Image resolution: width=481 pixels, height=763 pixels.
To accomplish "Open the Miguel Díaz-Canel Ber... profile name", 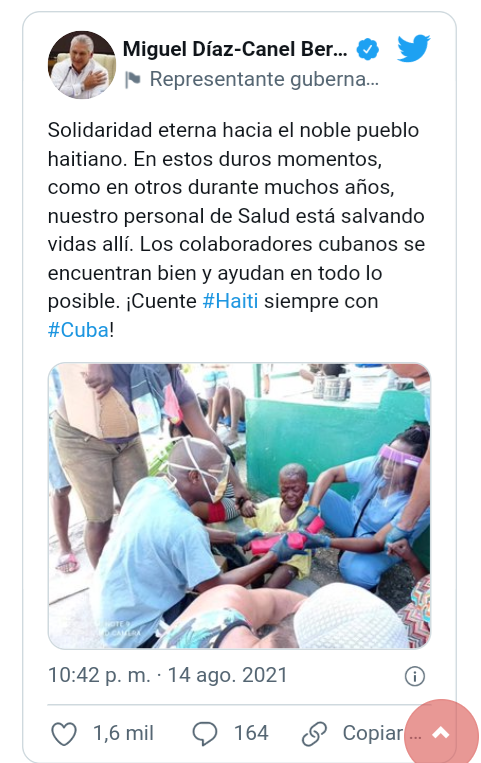I will click(235, 49).
